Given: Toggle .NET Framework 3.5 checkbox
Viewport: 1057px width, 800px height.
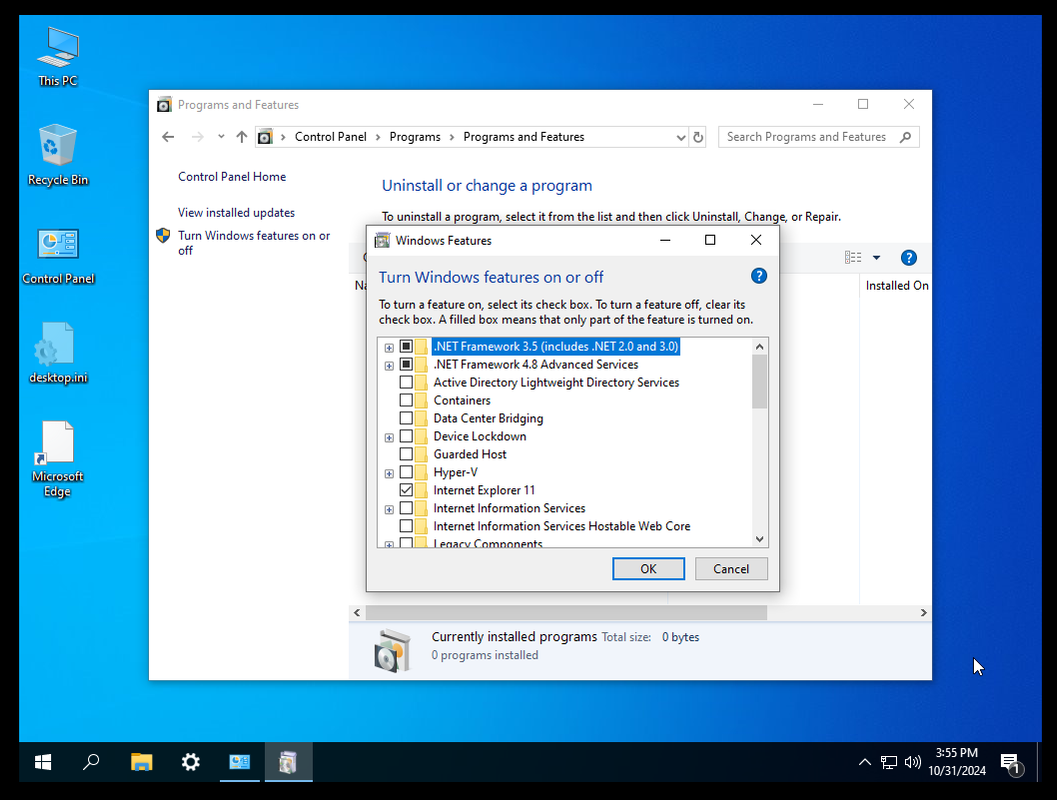Looking at the screenshot, I should 406,346.
